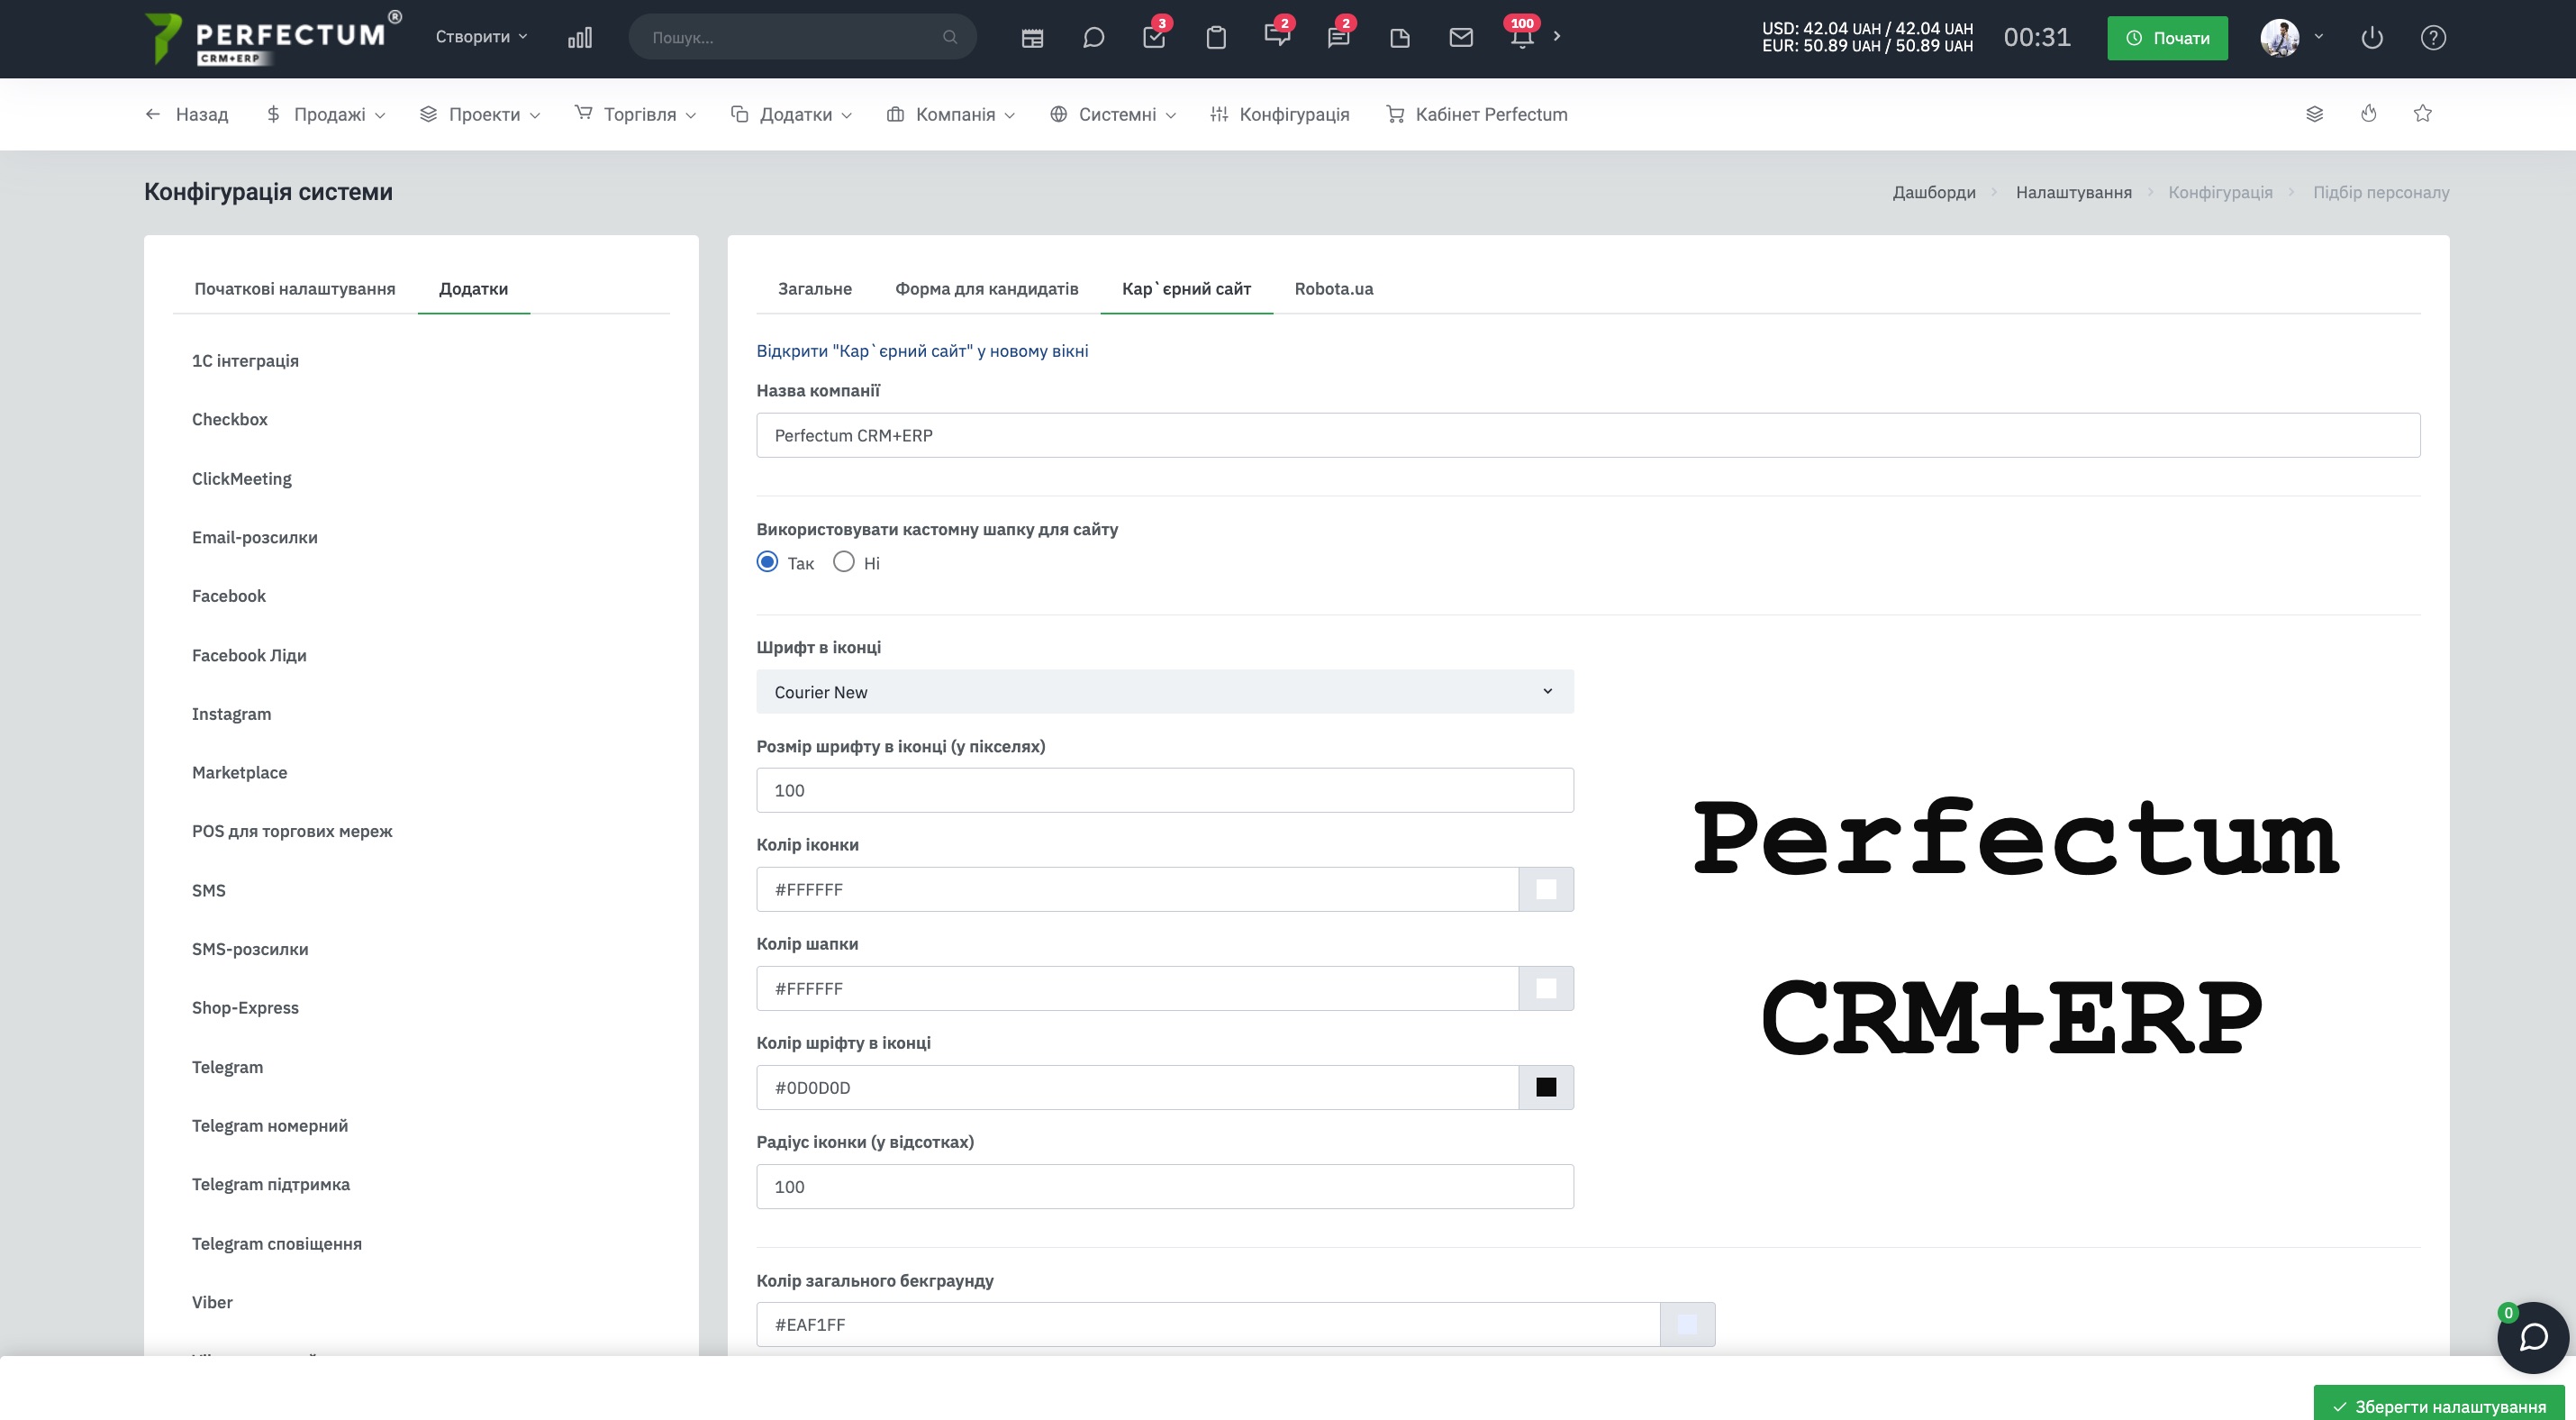
Task: Click the layers stack icon
Action: 2314,114
